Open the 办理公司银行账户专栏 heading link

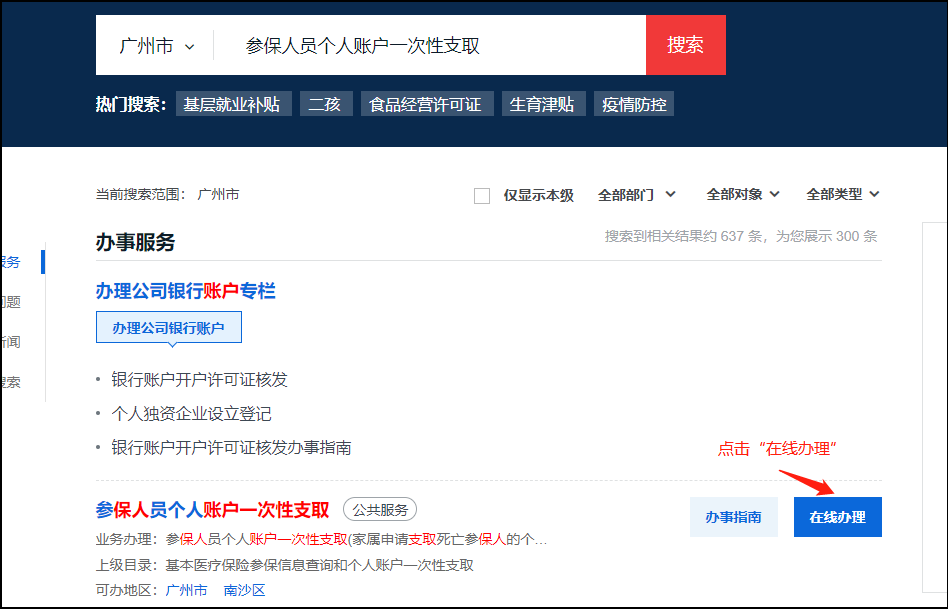(185, 291)
